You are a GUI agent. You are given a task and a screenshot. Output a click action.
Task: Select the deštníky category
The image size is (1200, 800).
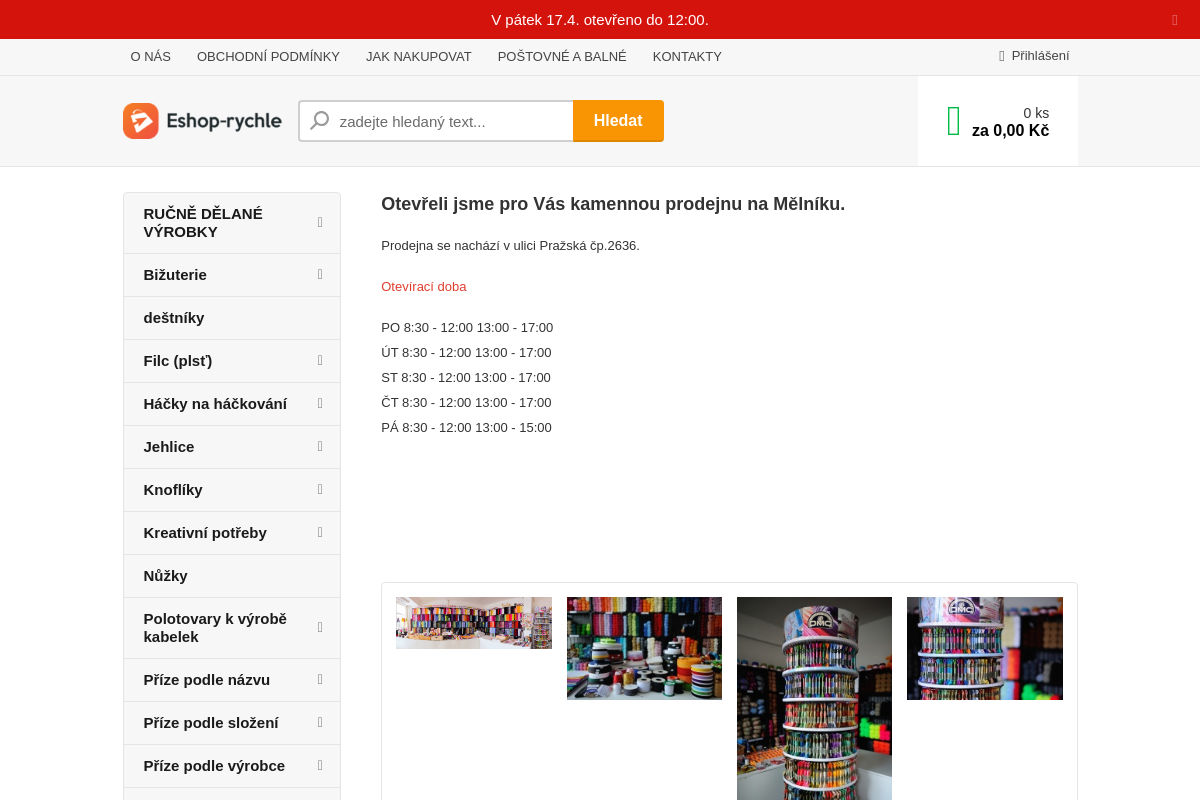(174, 317)
